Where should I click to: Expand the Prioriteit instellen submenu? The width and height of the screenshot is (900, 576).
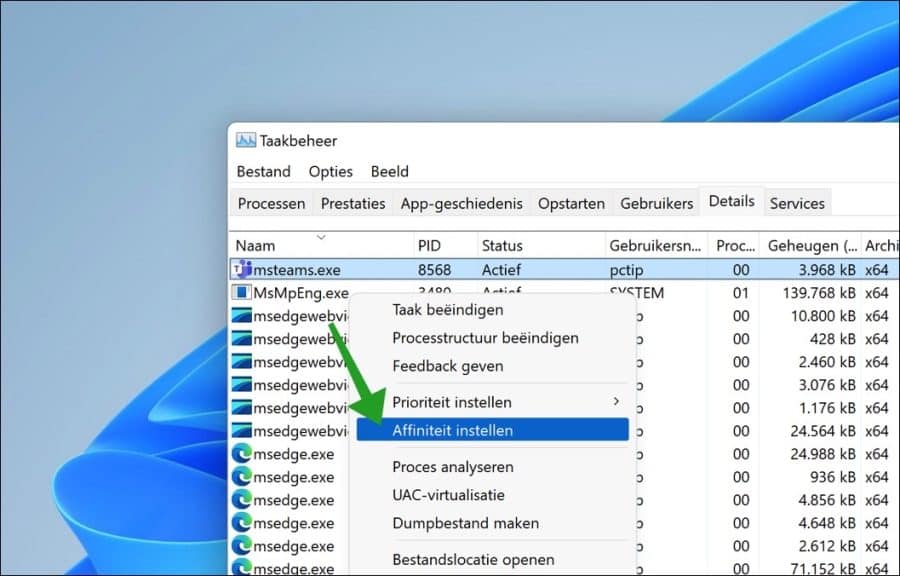[492, 402]
